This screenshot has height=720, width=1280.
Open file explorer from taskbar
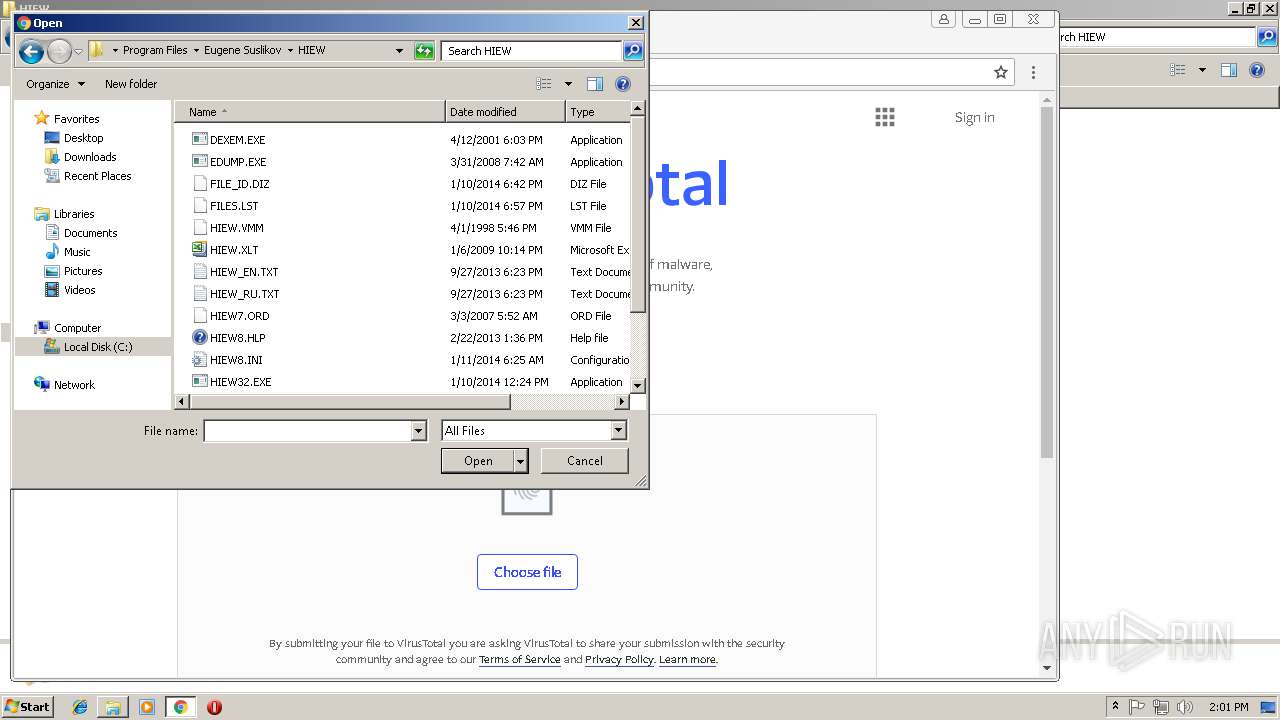[x=113, y=707]
